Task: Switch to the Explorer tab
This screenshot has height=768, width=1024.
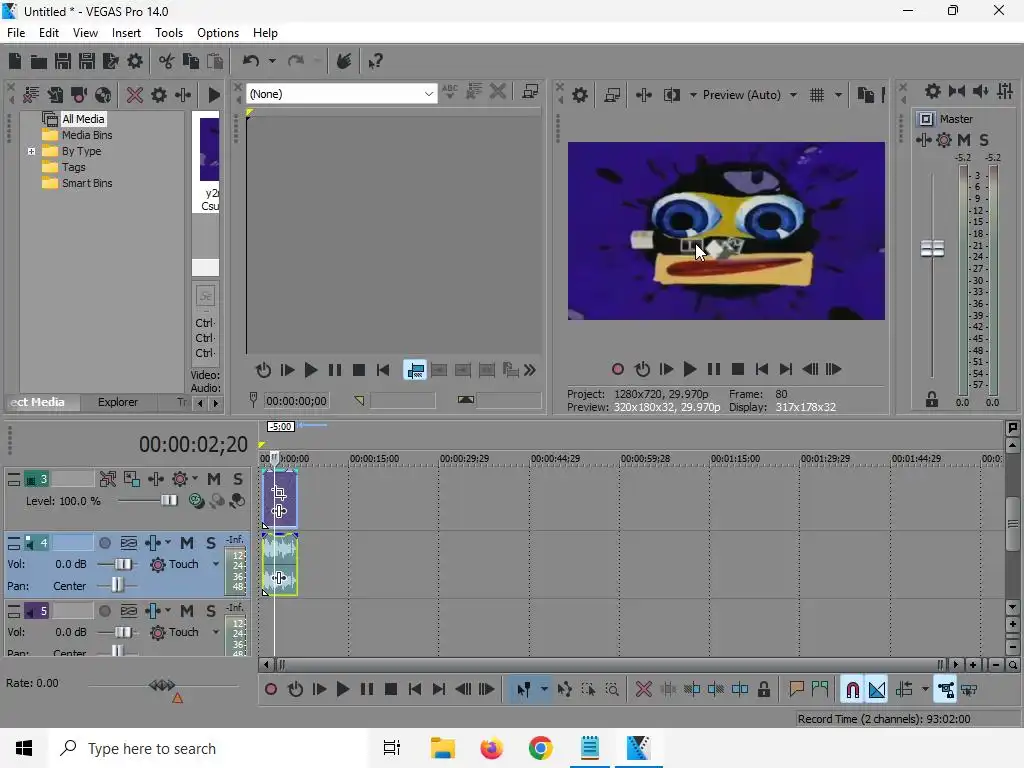Action: click(118, 402)
